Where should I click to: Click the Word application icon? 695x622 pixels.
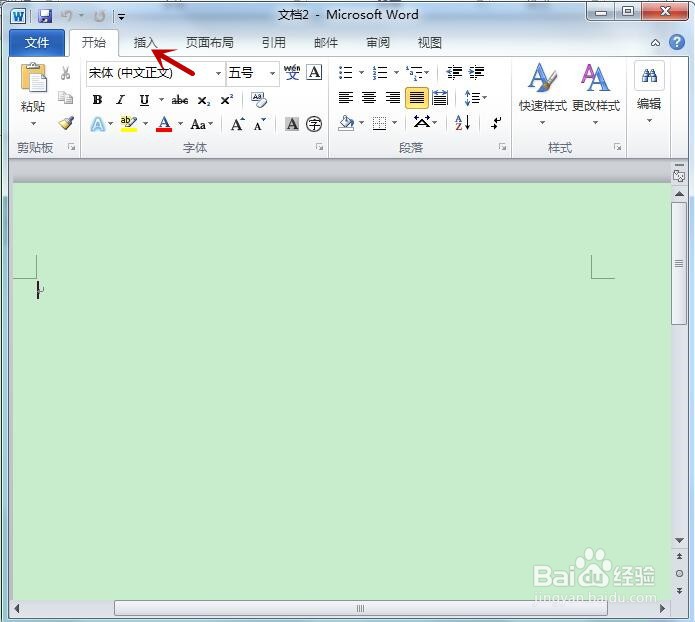18,16
